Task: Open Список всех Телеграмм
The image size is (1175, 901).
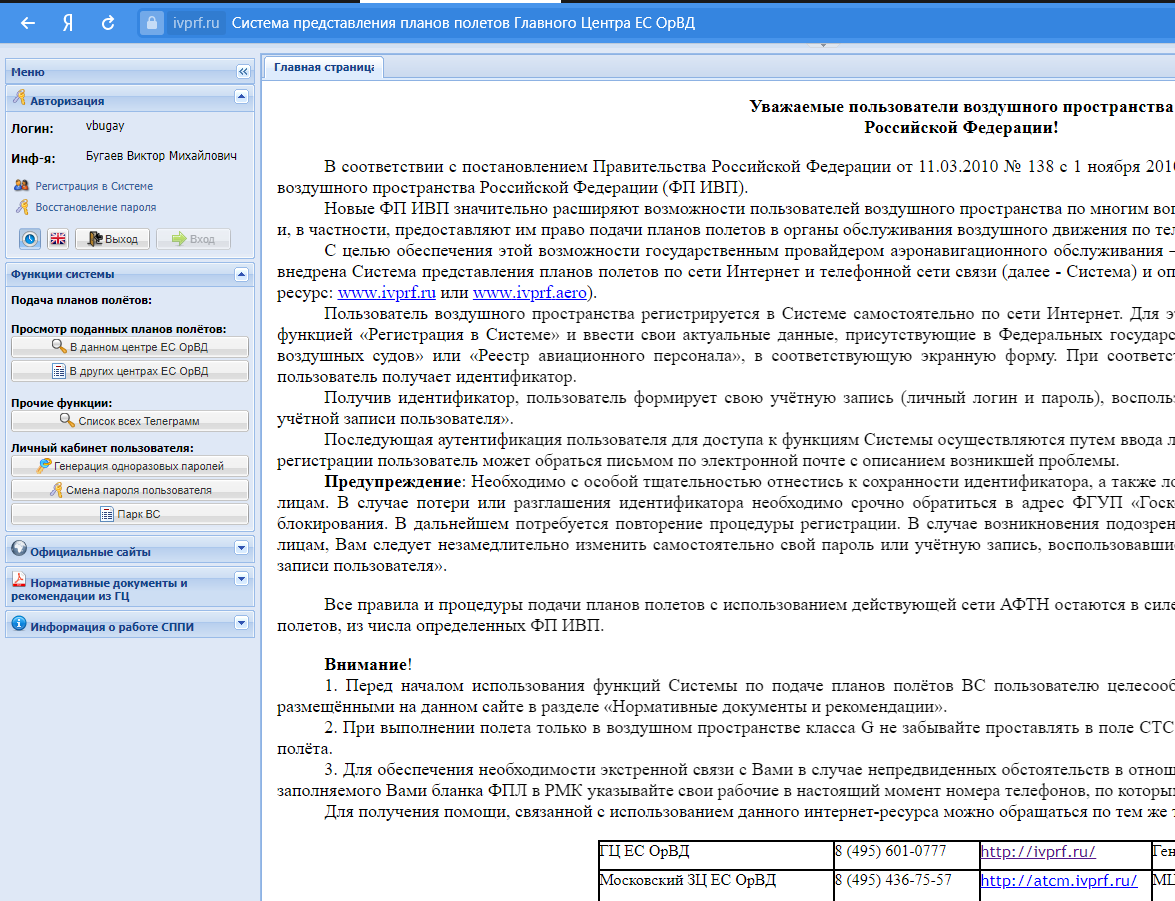Action: (130, 422)
